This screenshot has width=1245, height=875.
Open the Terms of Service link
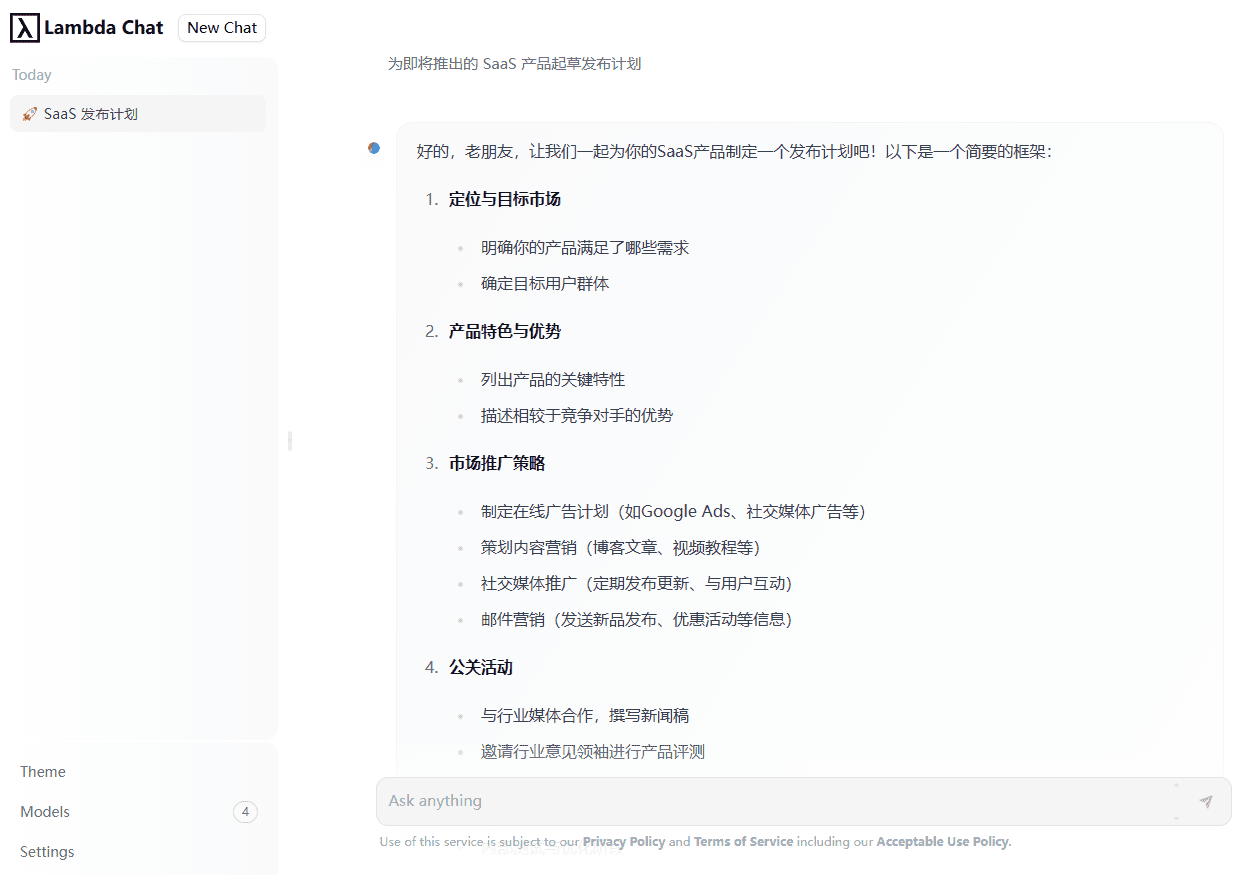pos(743,842)
